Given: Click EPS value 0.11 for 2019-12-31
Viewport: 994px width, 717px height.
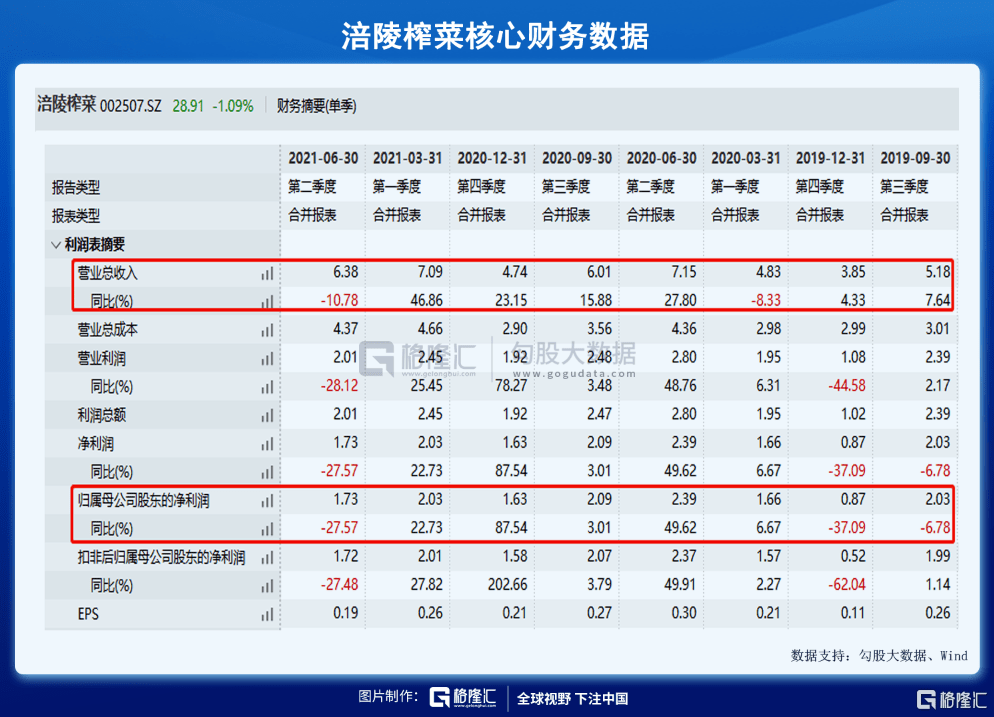Looking at the screenshot, I should pos(853,613).
